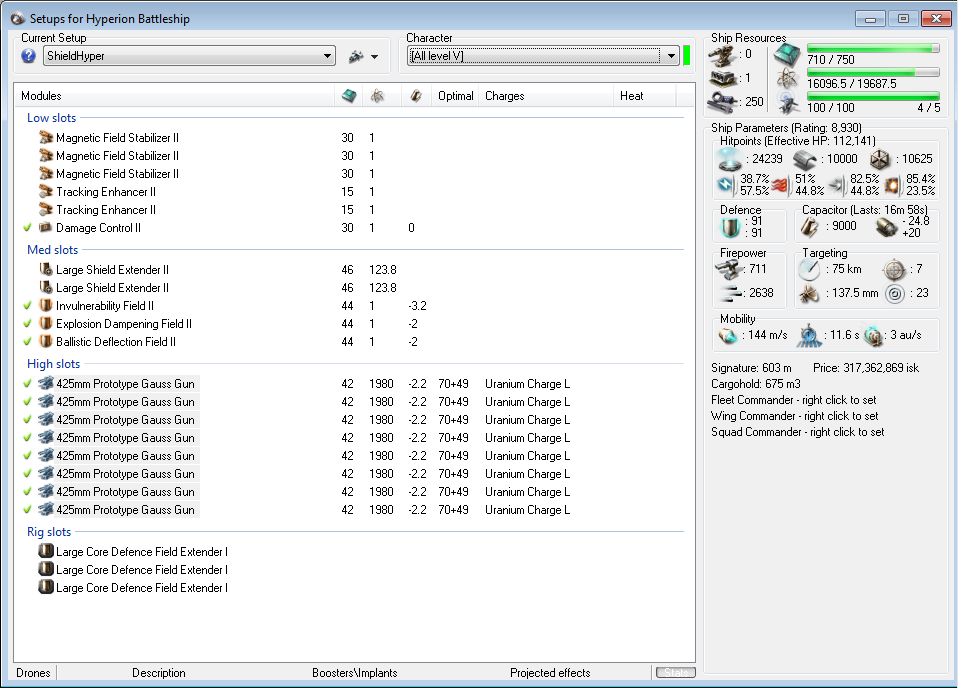Toggle the Damage Control II active checkmark
The image size is (962, 688).
point(28,228)
